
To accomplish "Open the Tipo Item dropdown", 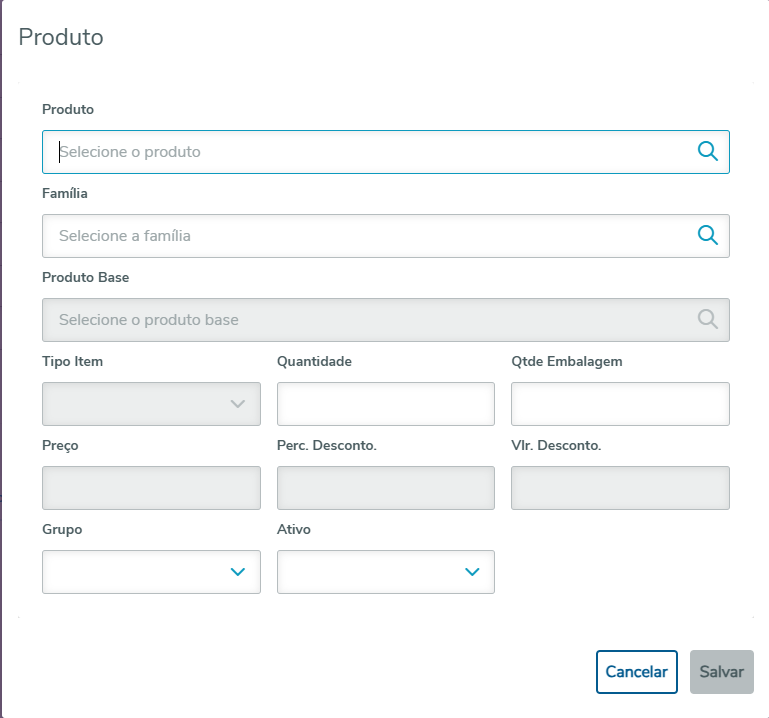I will pyautogui.click(x=140, y=404).
